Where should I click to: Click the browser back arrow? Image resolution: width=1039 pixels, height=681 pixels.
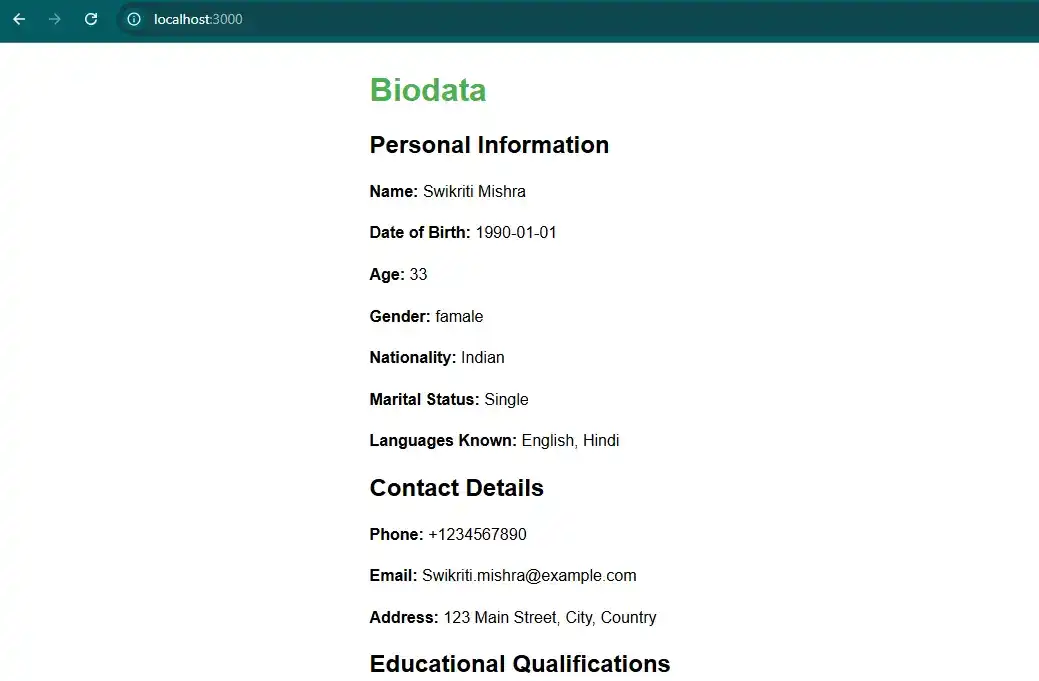click(19, 19)
